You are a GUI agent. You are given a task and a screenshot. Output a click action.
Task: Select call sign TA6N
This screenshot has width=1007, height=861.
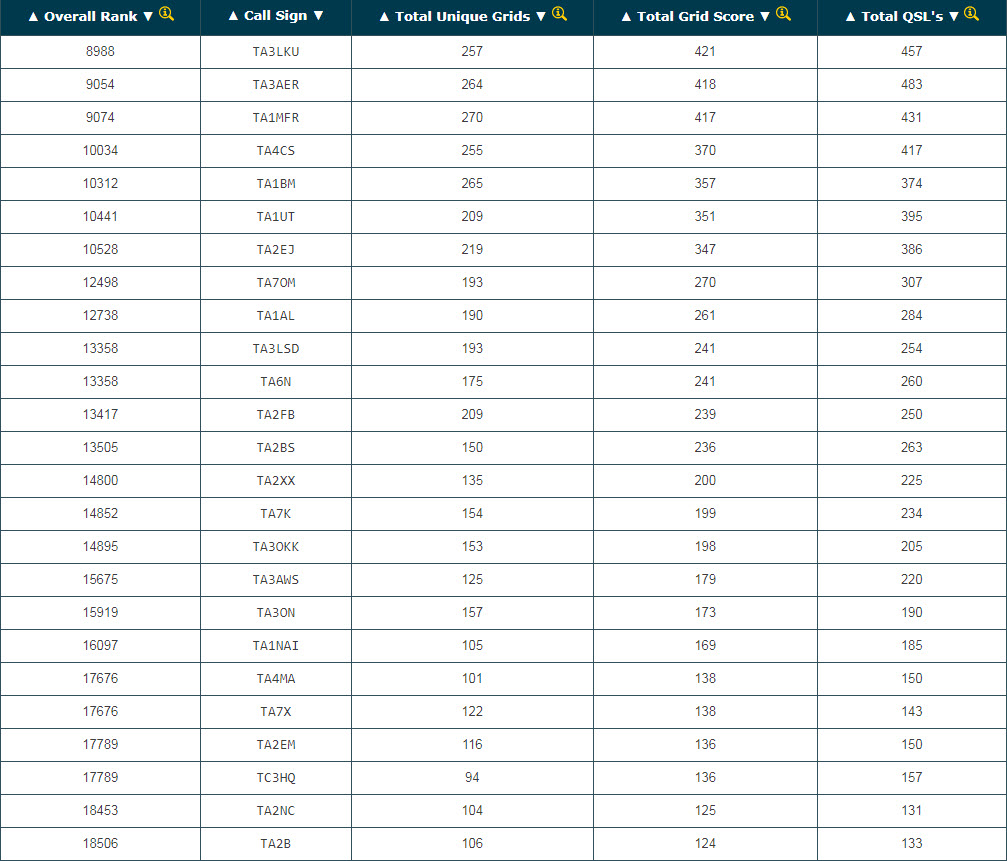point(276,381)
